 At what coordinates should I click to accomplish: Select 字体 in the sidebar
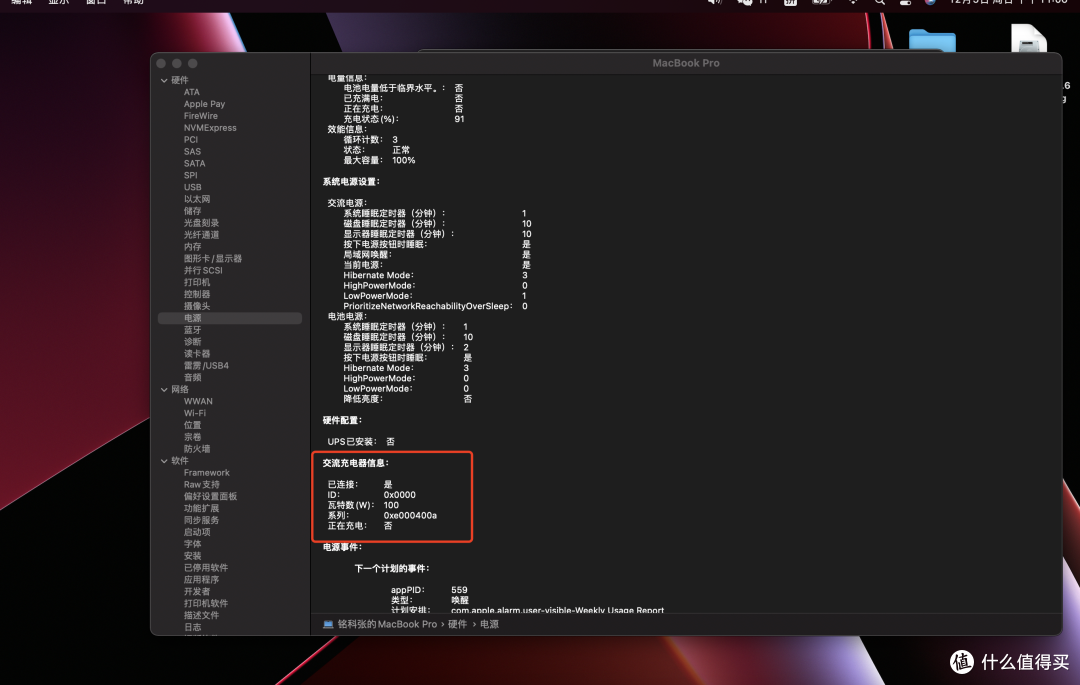tap(192, 545)
